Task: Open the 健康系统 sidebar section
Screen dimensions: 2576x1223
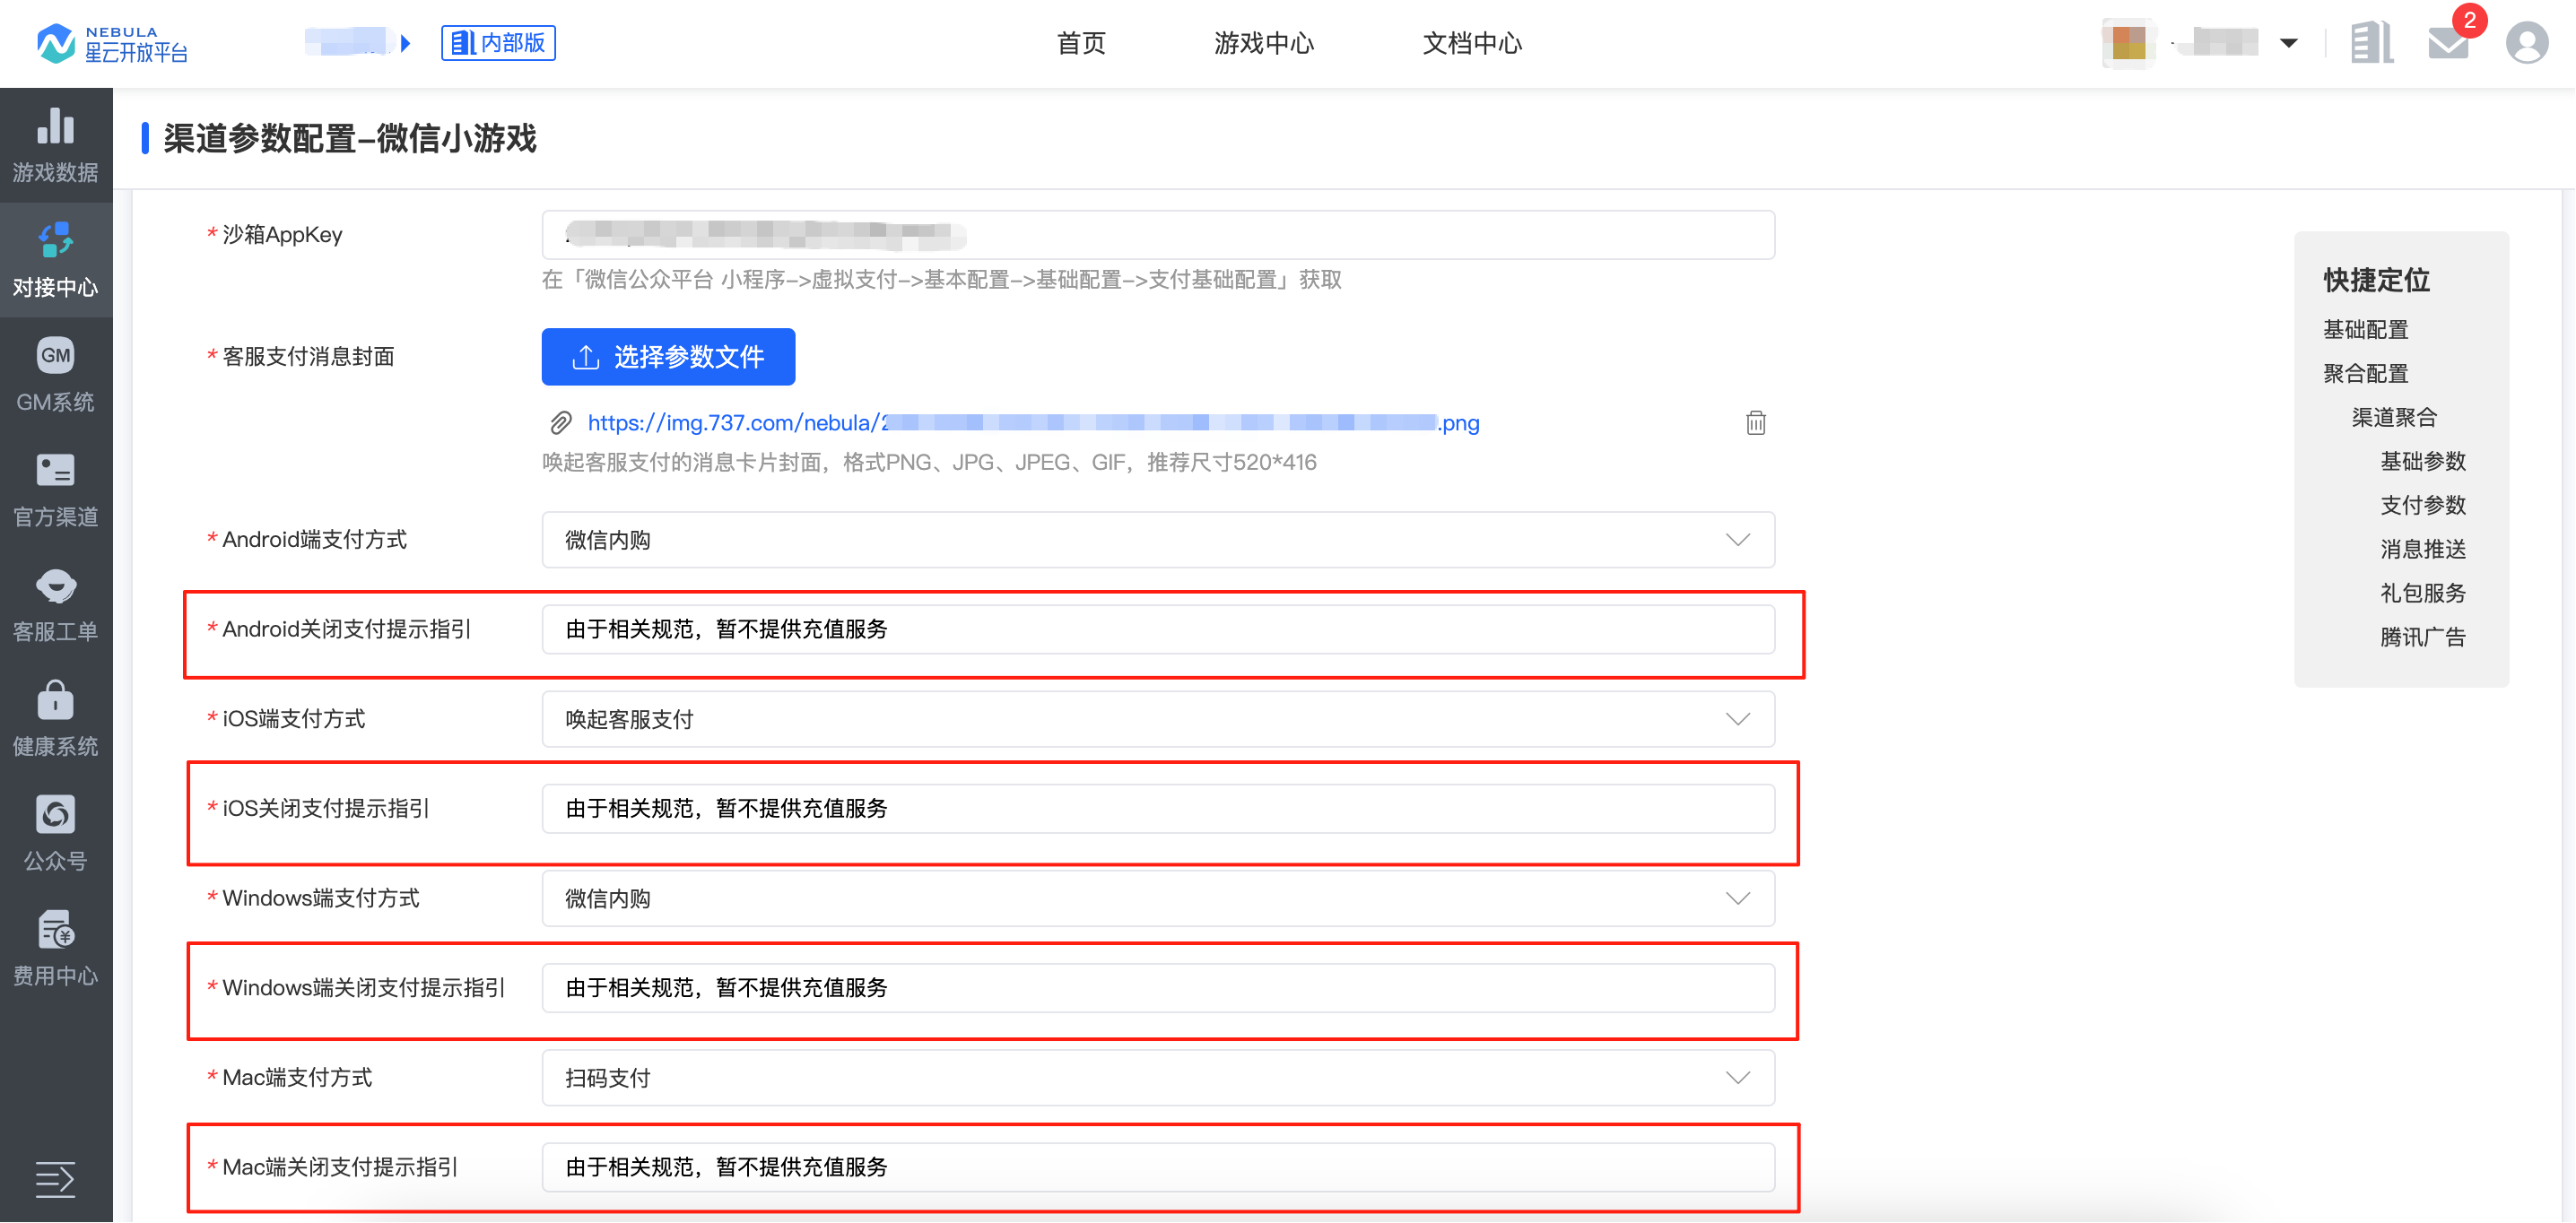Action: click(x=56, y=720)
